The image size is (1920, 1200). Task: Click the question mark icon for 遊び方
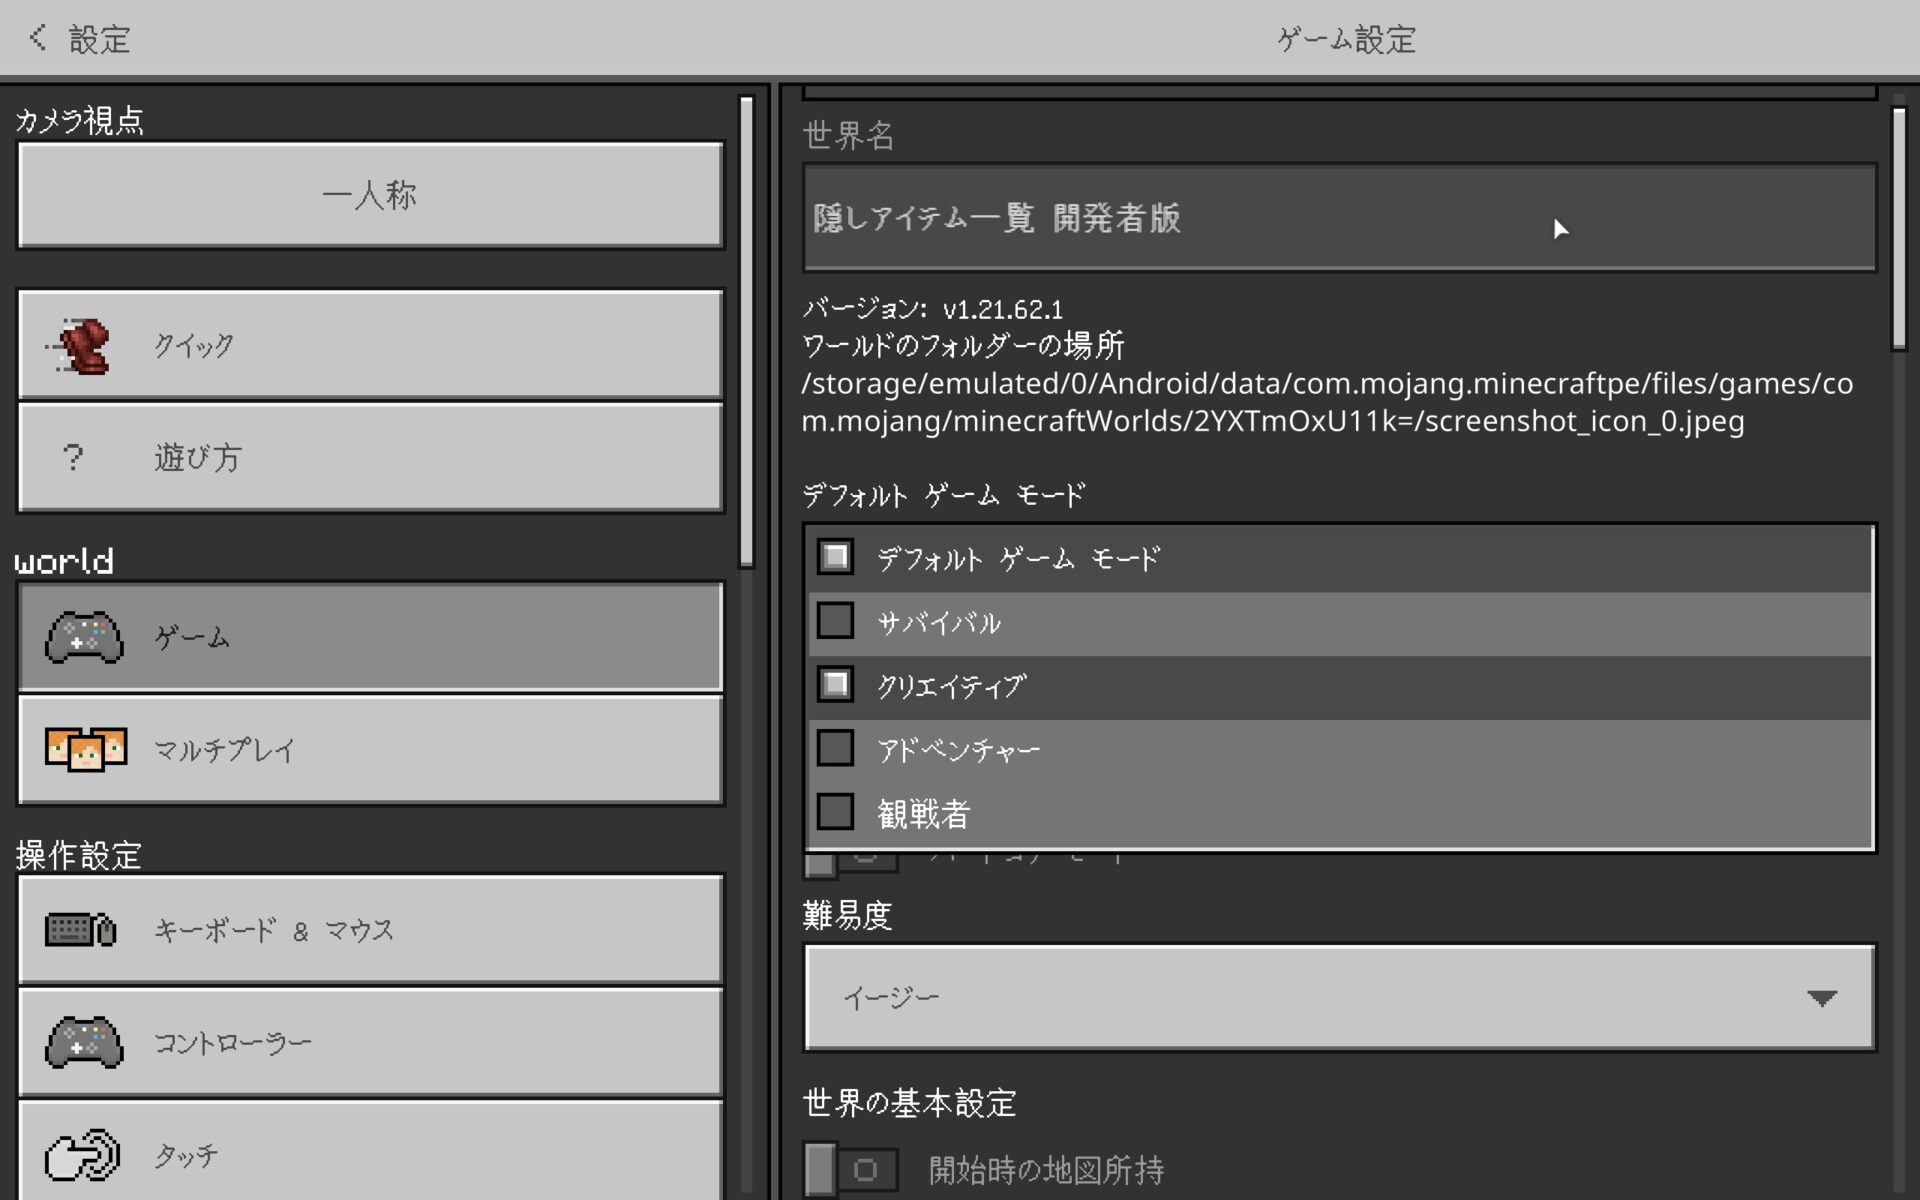pyautogui.click(x=72, y=458)
